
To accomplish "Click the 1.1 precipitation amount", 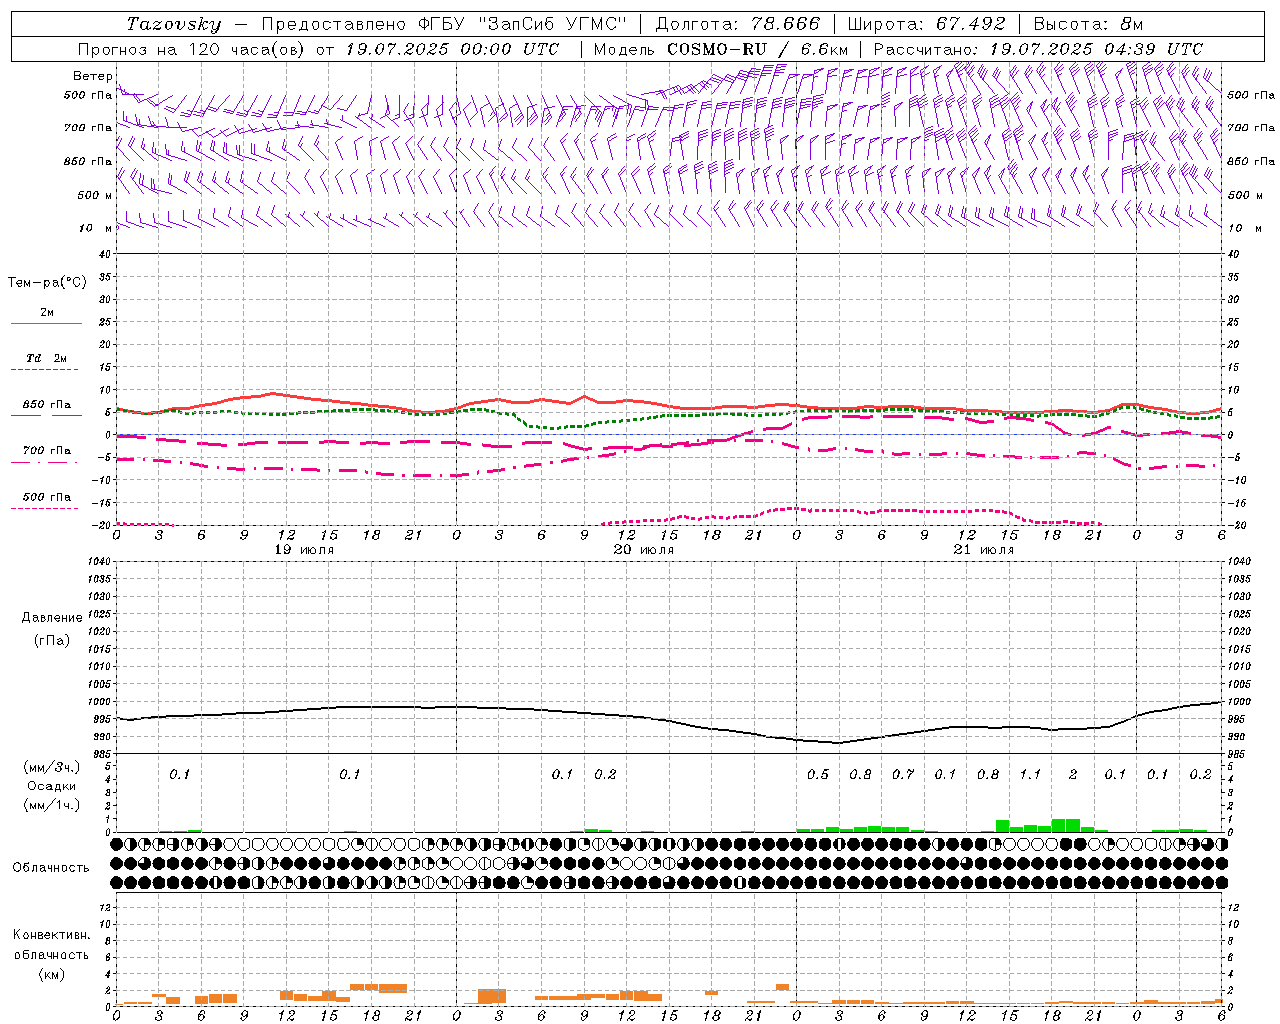I will tap(1030, 774).
